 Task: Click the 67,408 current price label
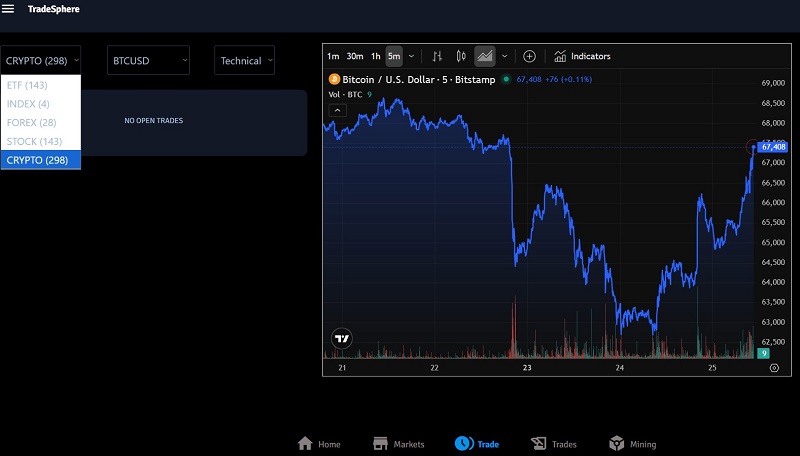(773, 147)
